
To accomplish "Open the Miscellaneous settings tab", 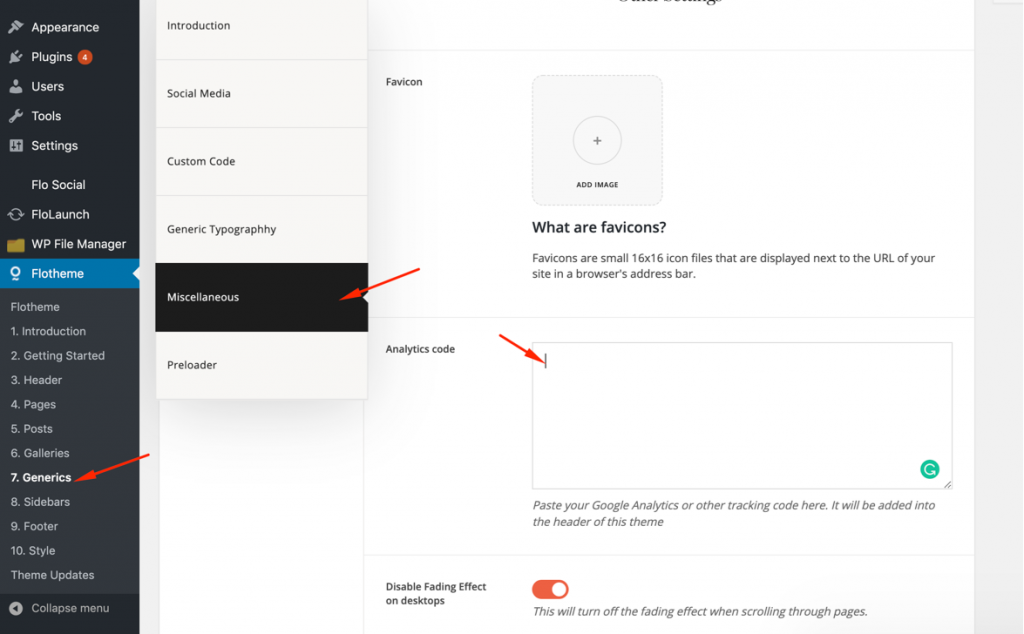I will point(261,297).
